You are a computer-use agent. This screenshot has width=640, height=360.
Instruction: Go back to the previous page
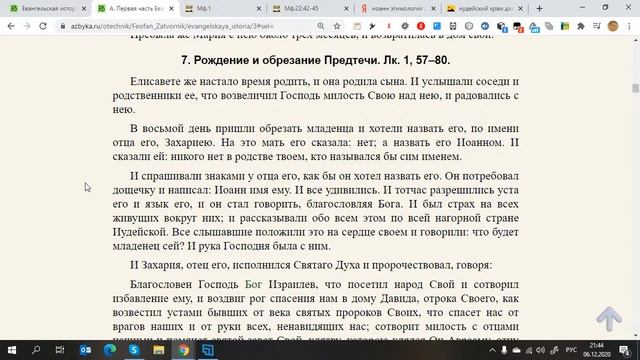pos(11,26)
